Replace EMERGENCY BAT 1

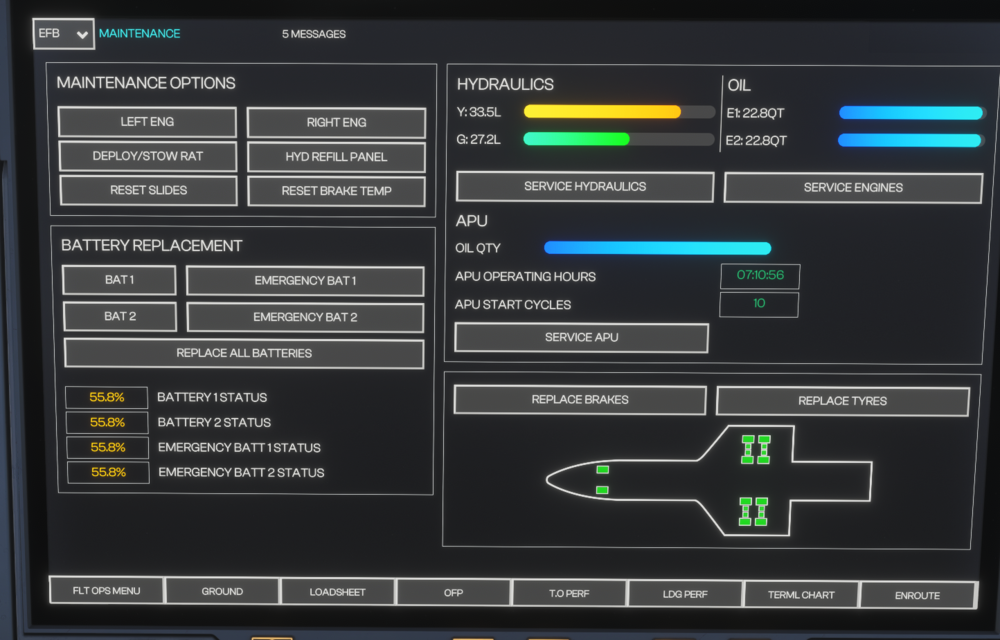click(305, 281)
